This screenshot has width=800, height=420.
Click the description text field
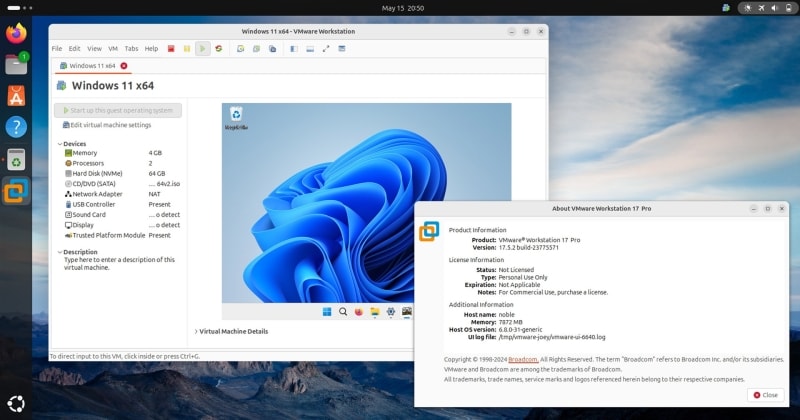(x=120, y=264)
